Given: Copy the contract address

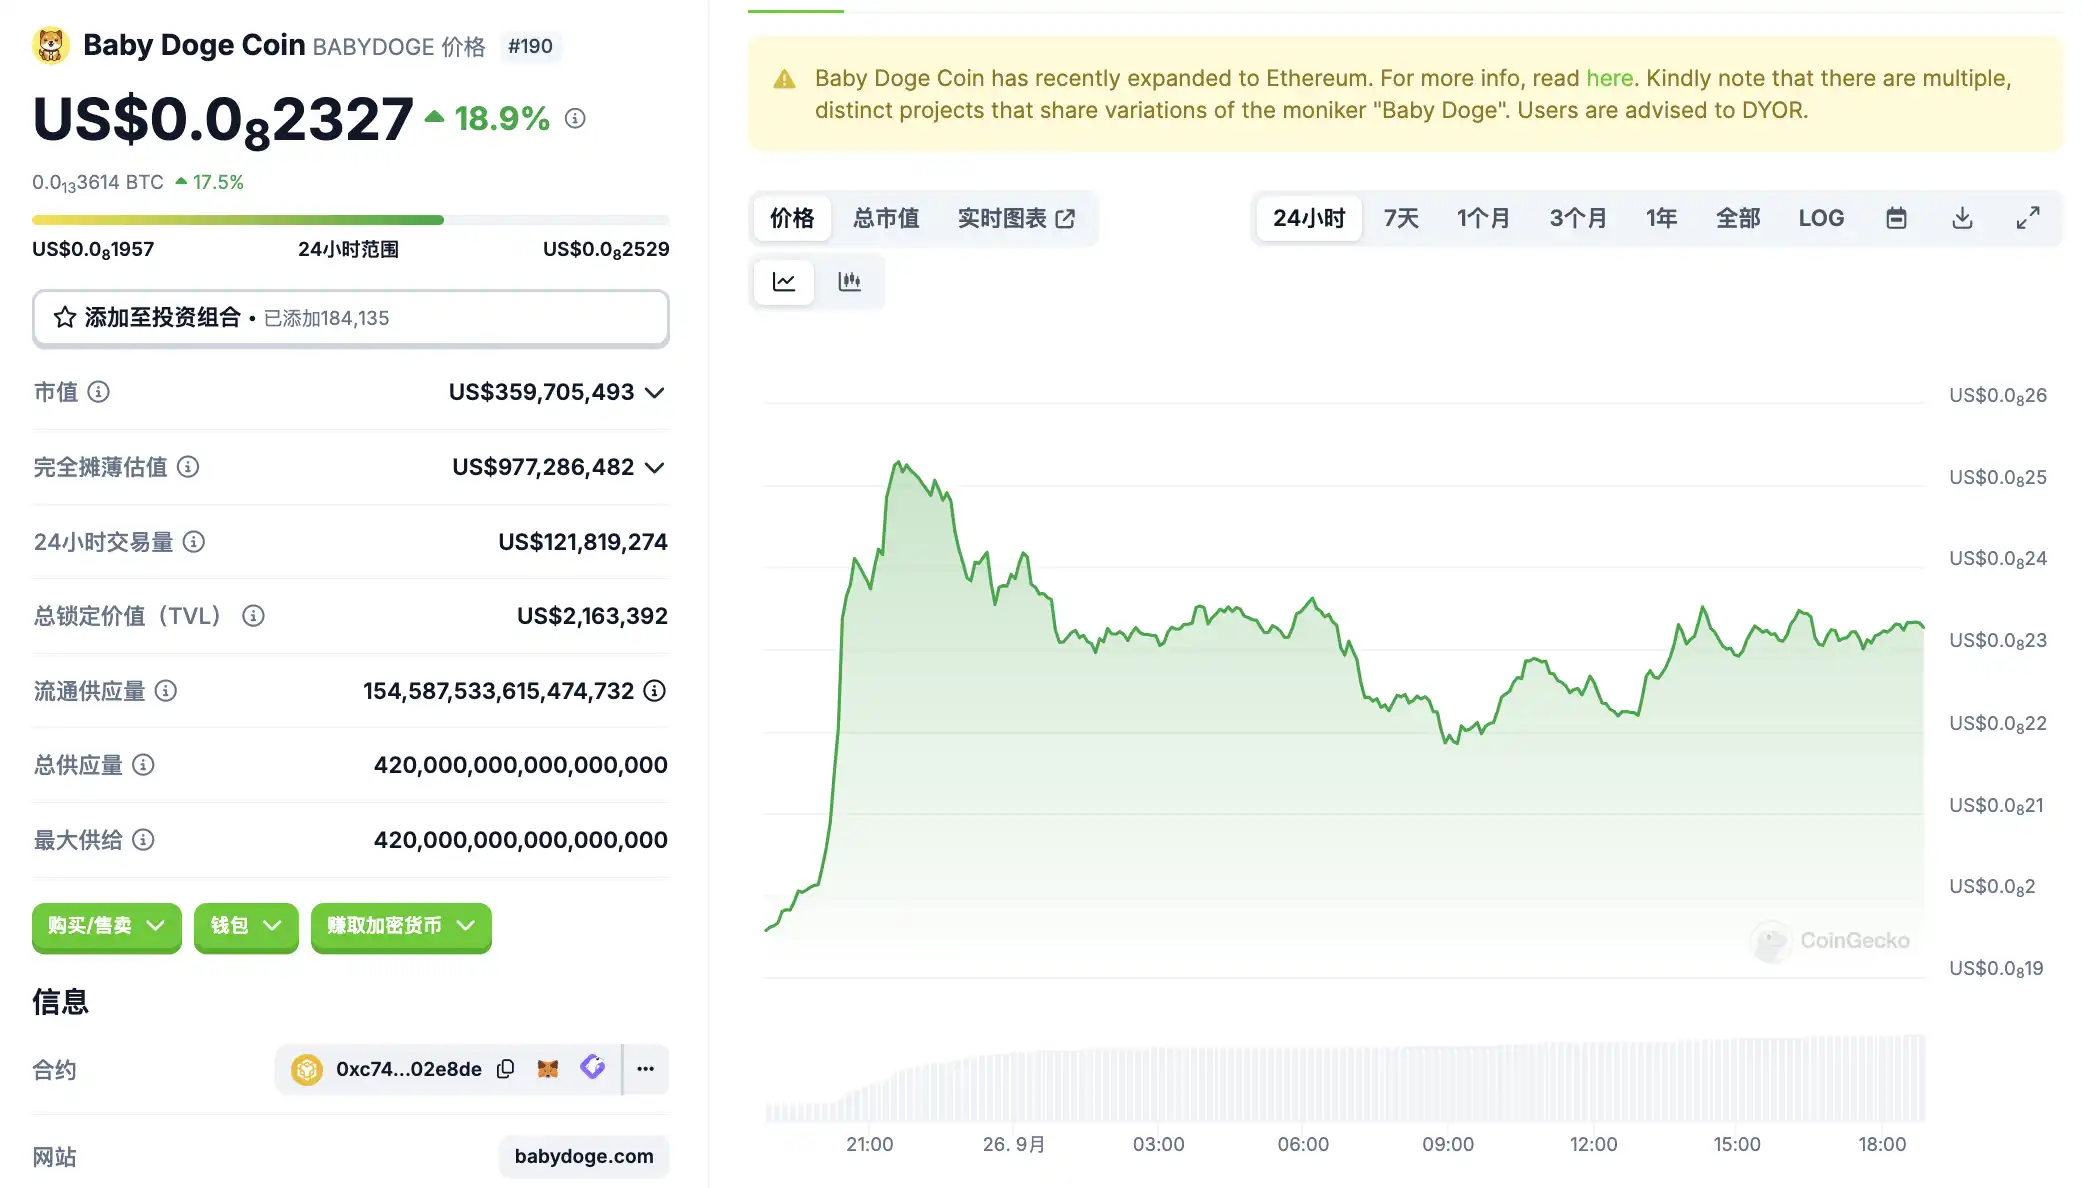Looking at the screenshot, I should 506,1069.
